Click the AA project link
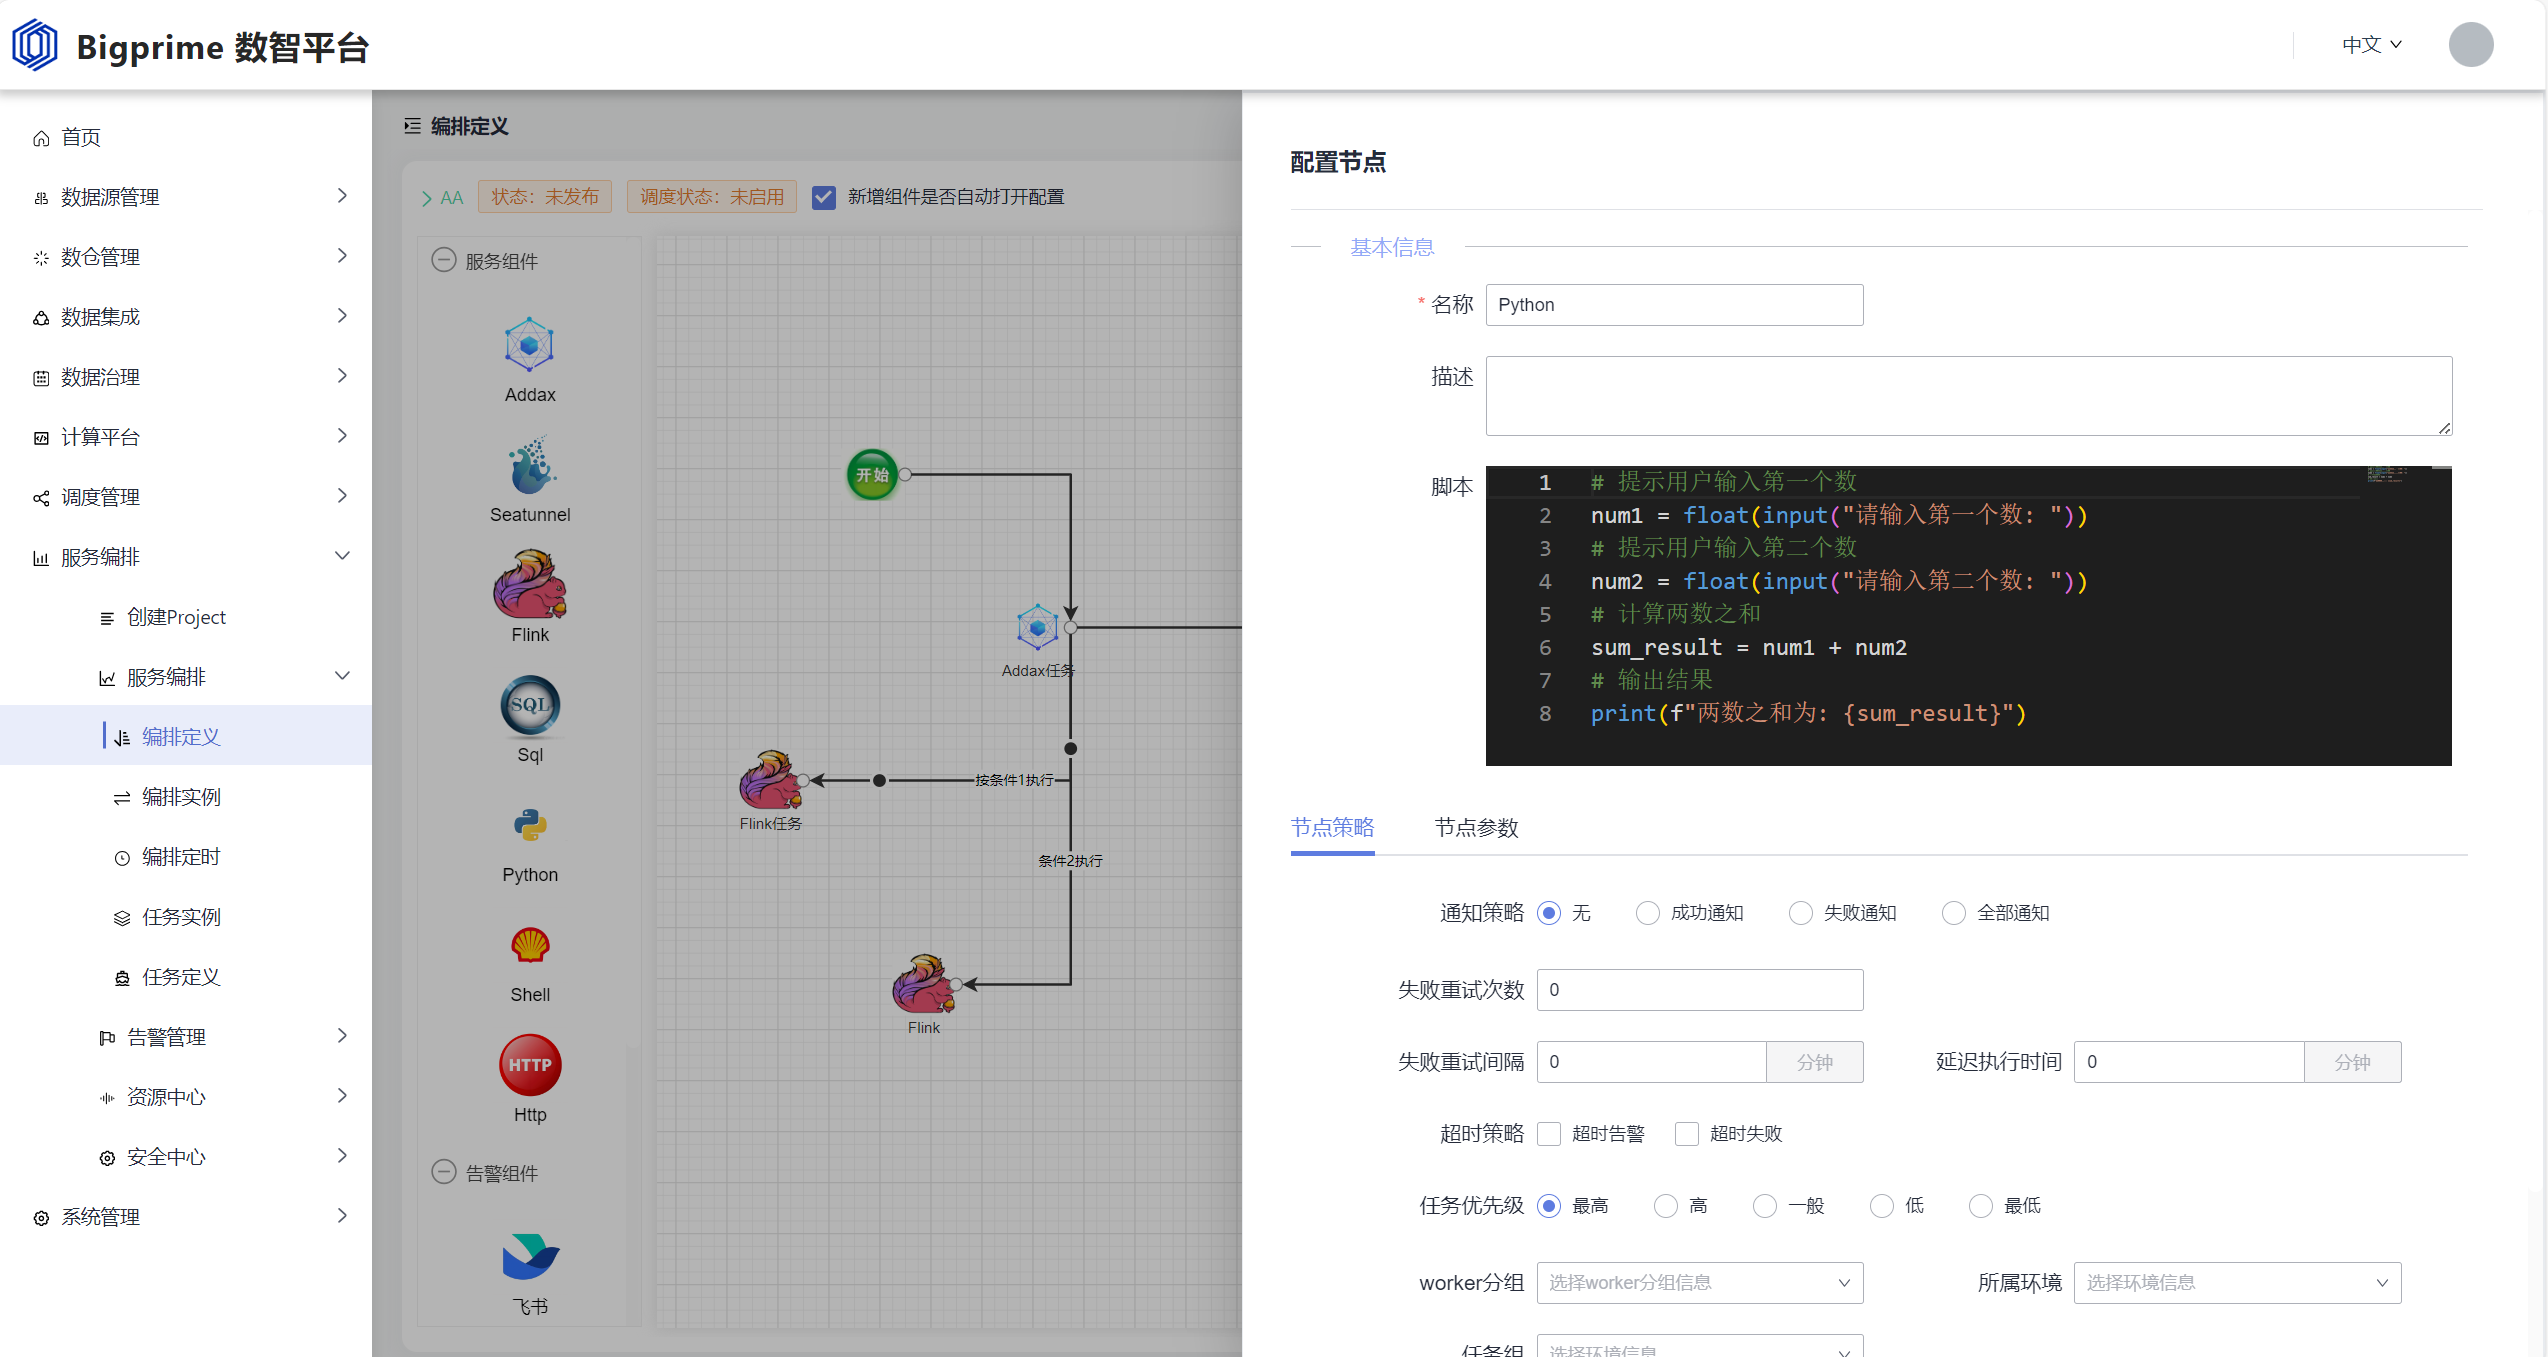This screenshot has width=2548, height=1357. [x=451, y=198]
